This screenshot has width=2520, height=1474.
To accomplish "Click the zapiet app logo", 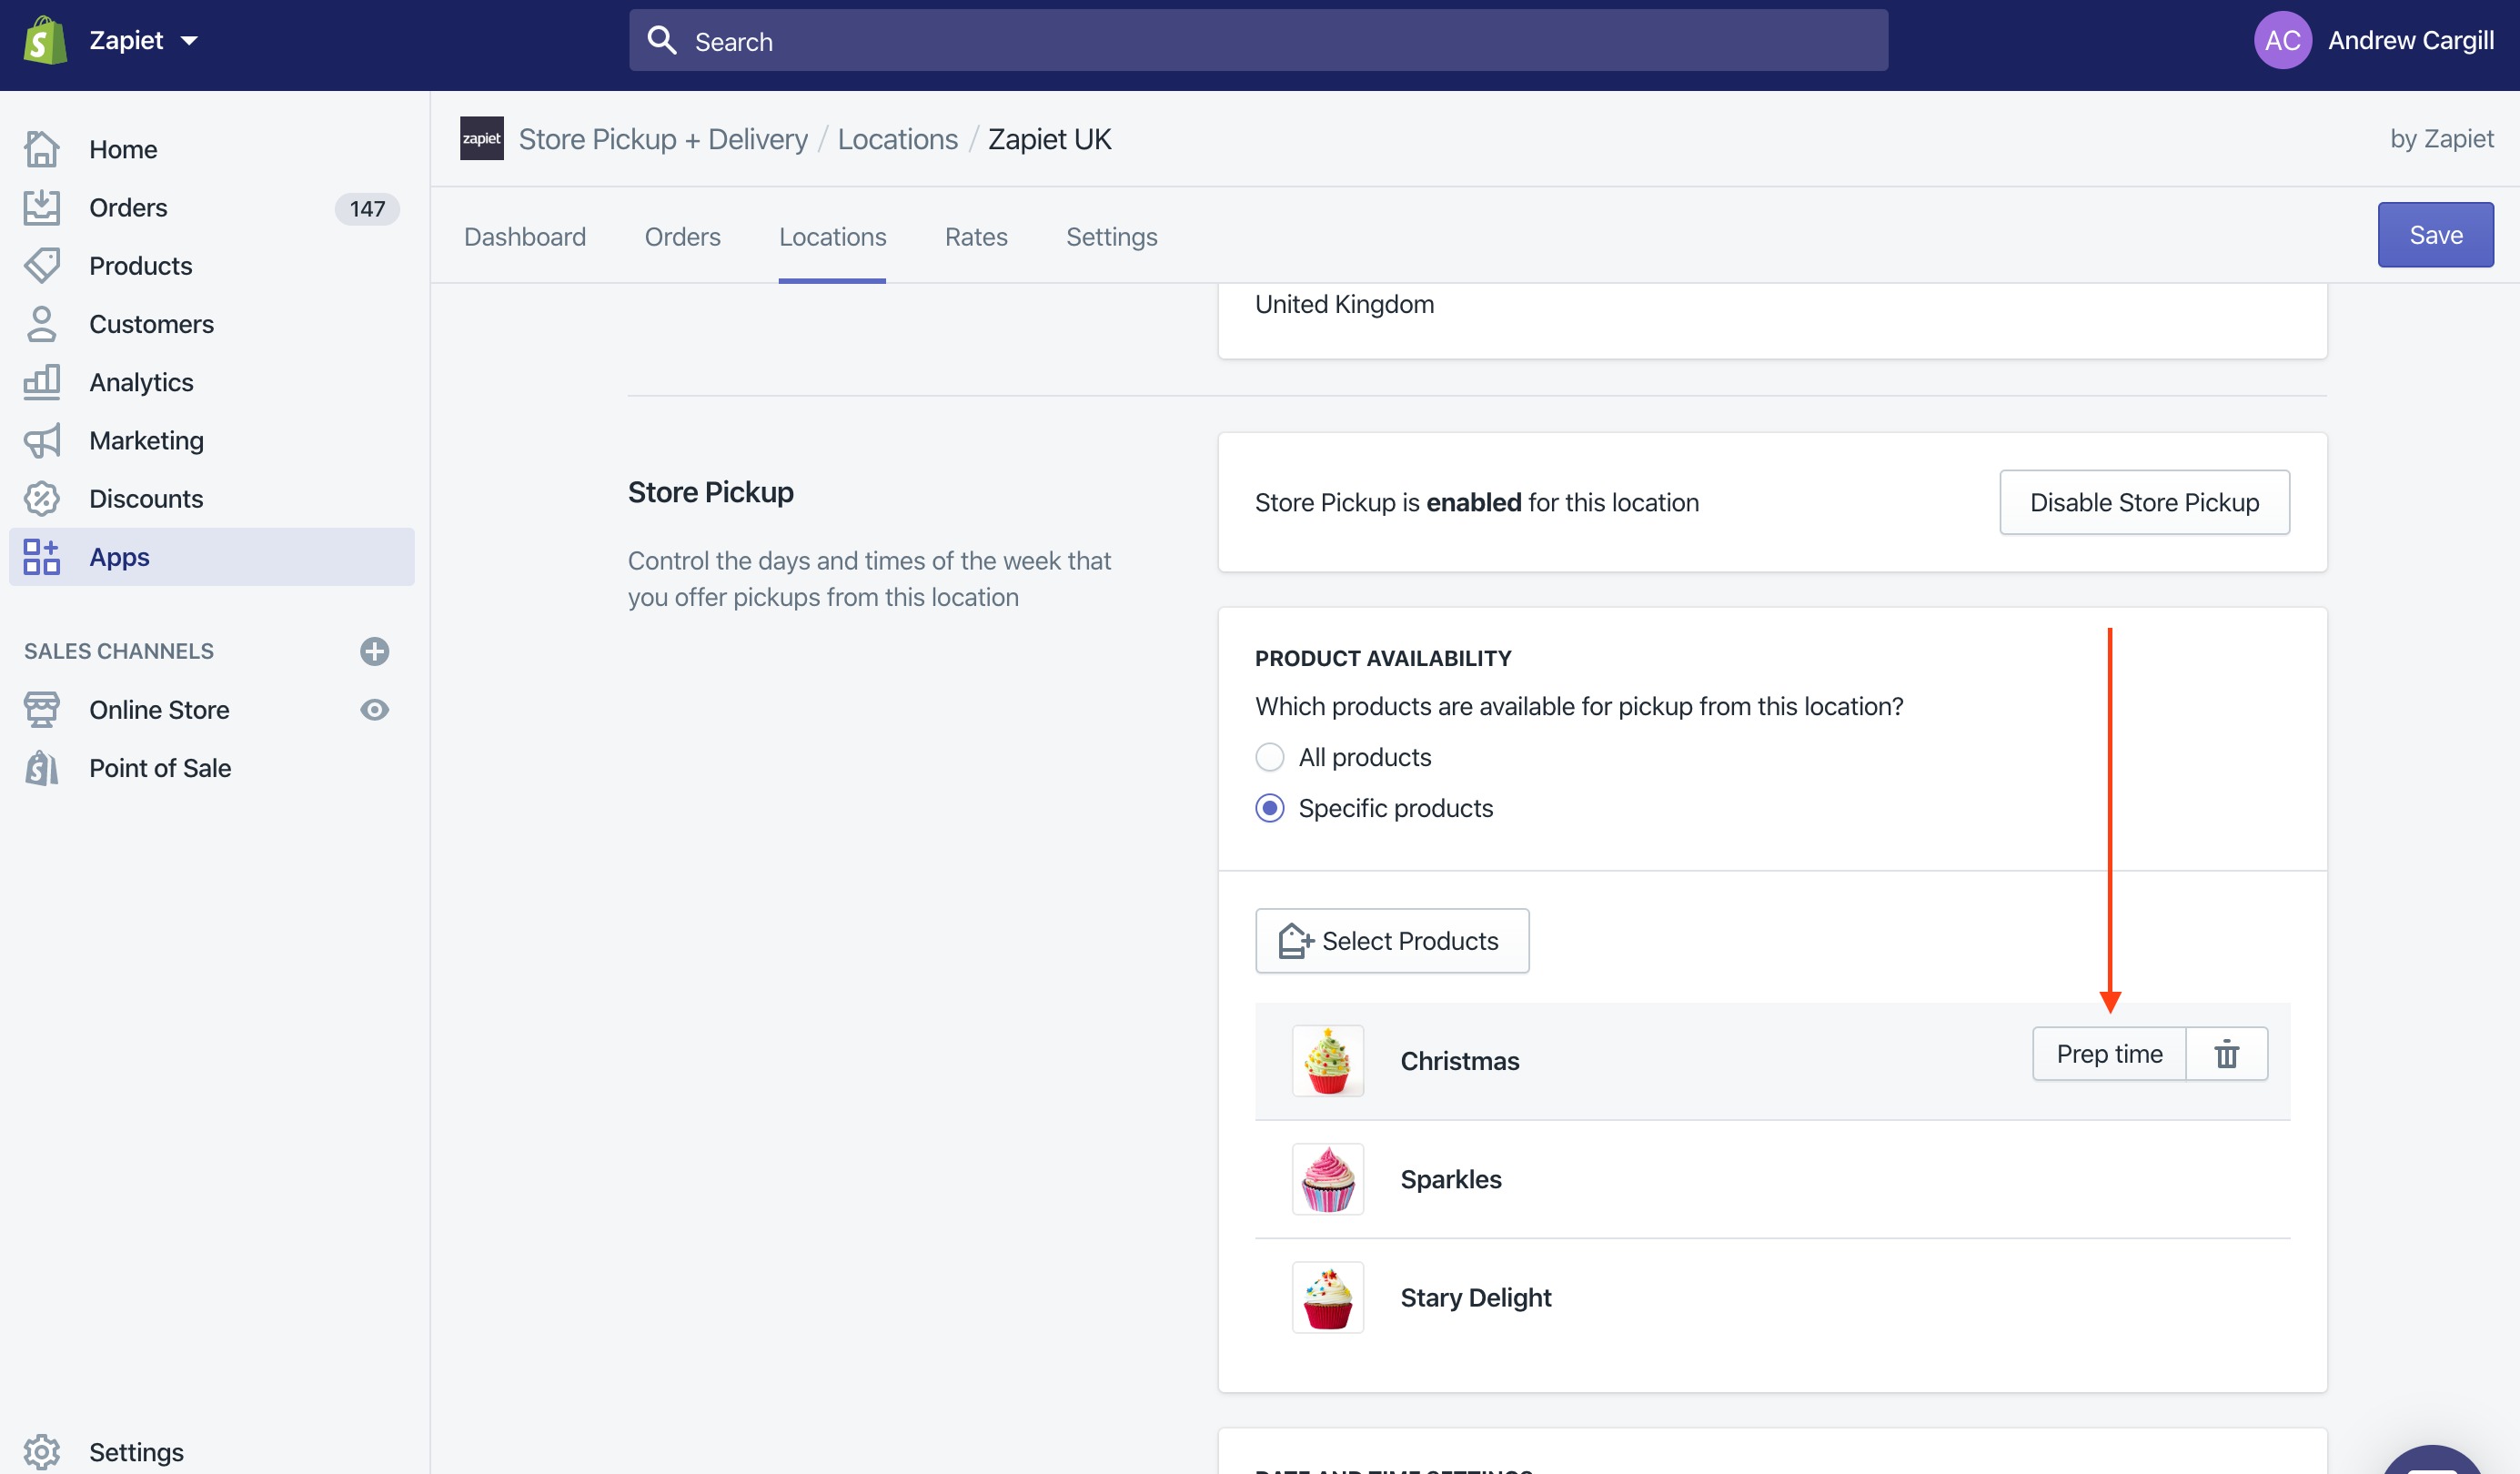I will click(x=481, y=138).
